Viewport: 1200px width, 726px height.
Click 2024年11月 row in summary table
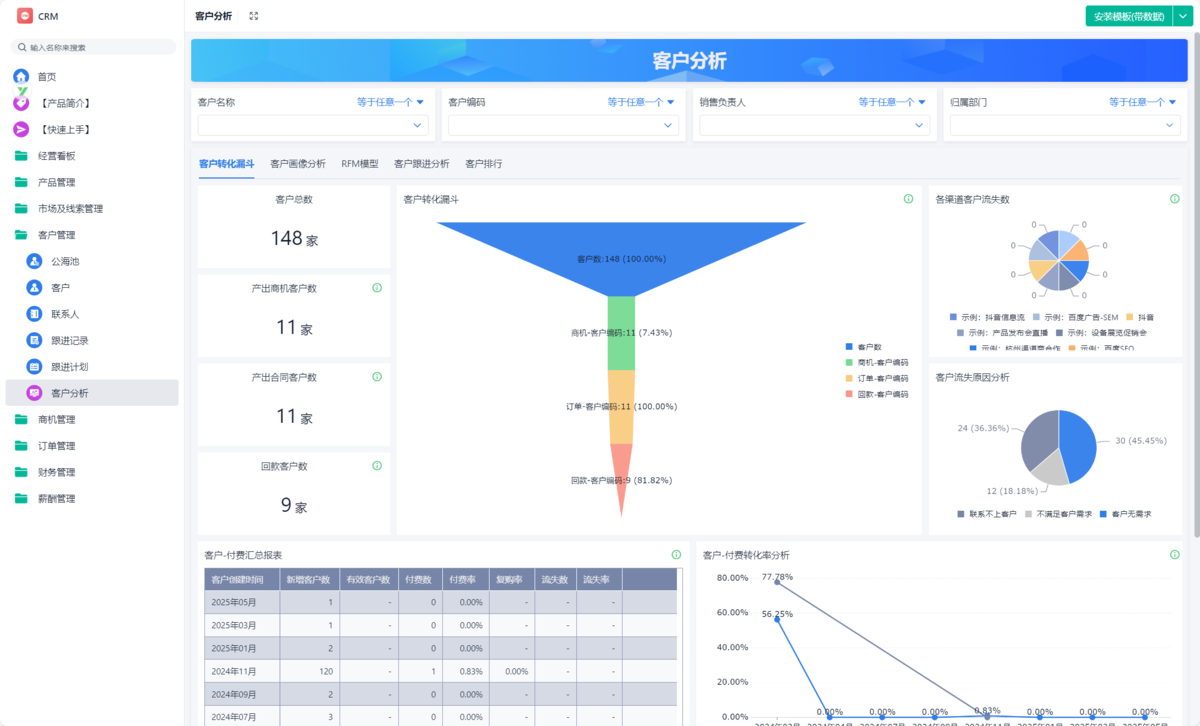coord(441,671)
